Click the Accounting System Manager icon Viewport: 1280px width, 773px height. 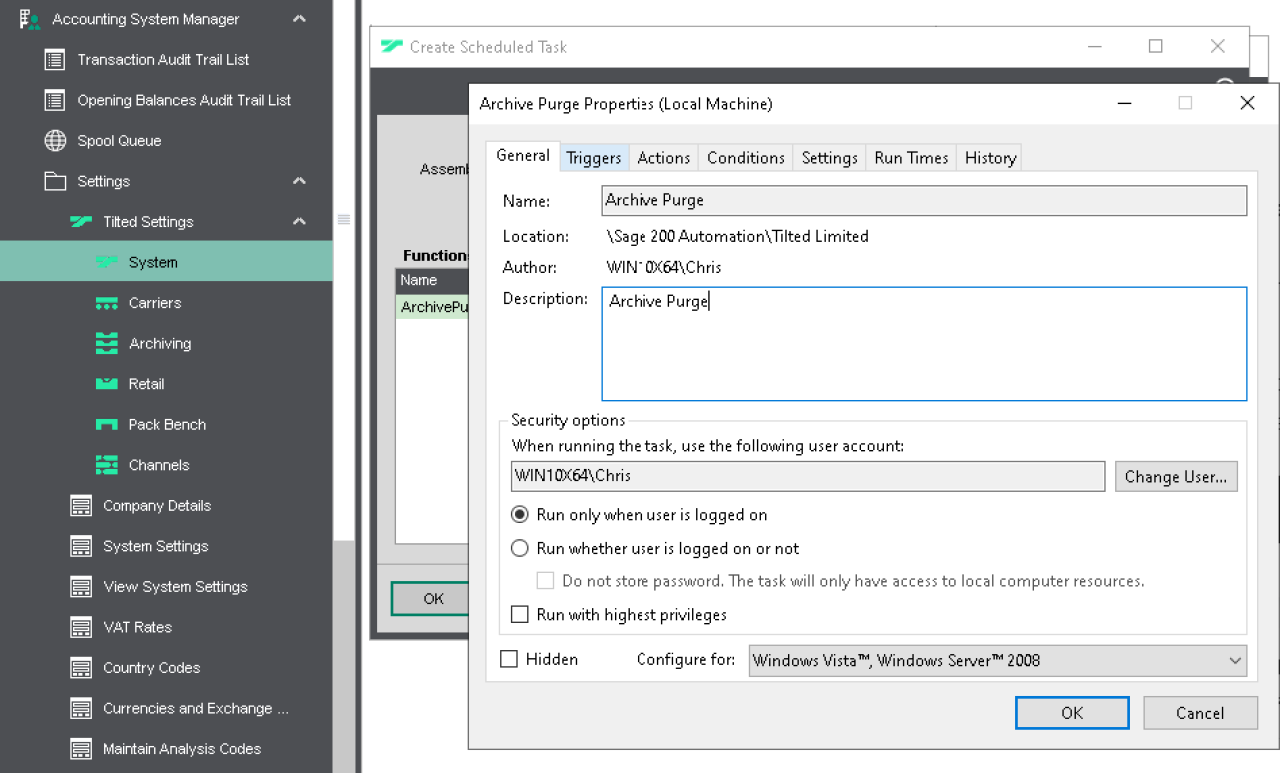[x=30, y=19]
